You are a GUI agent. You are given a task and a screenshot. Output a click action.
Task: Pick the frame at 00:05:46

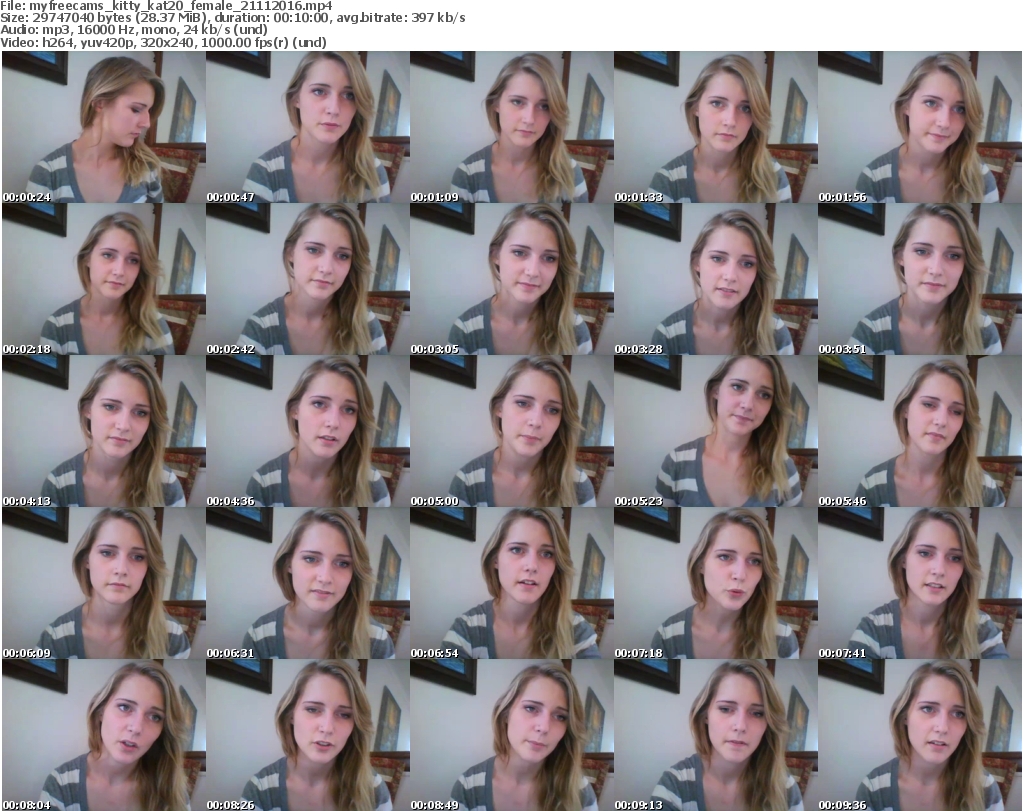click(920, 431)
